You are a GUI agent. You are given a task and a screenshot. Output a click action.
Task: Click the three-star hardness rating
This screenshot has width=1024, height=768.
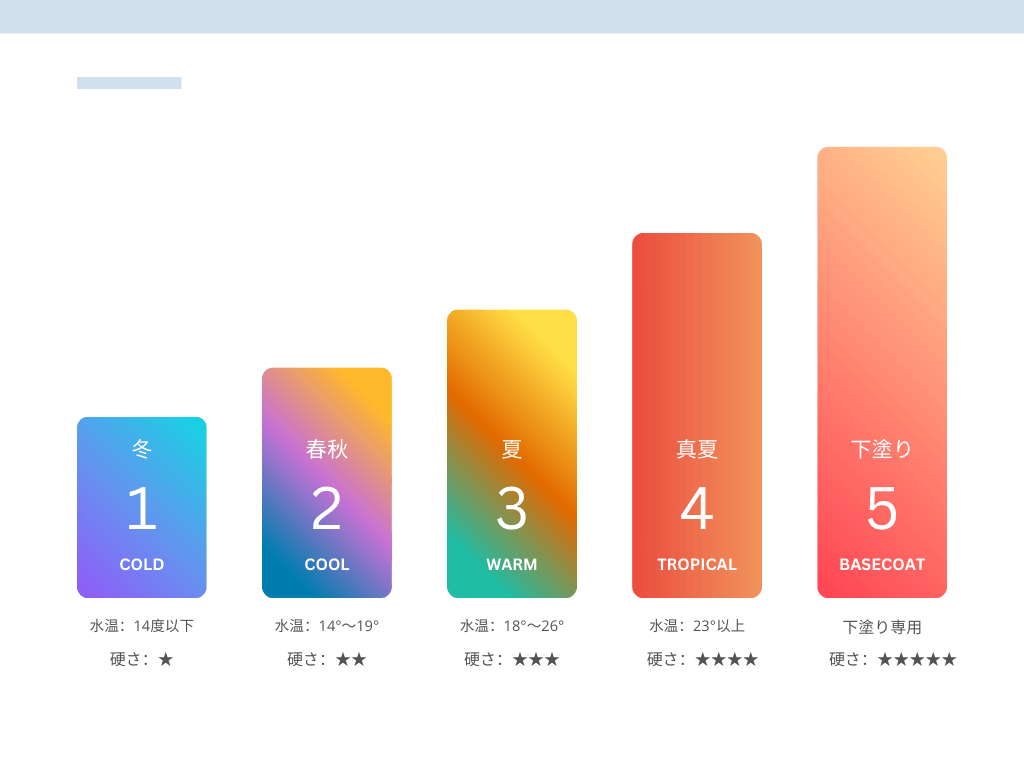click(536, 660)
